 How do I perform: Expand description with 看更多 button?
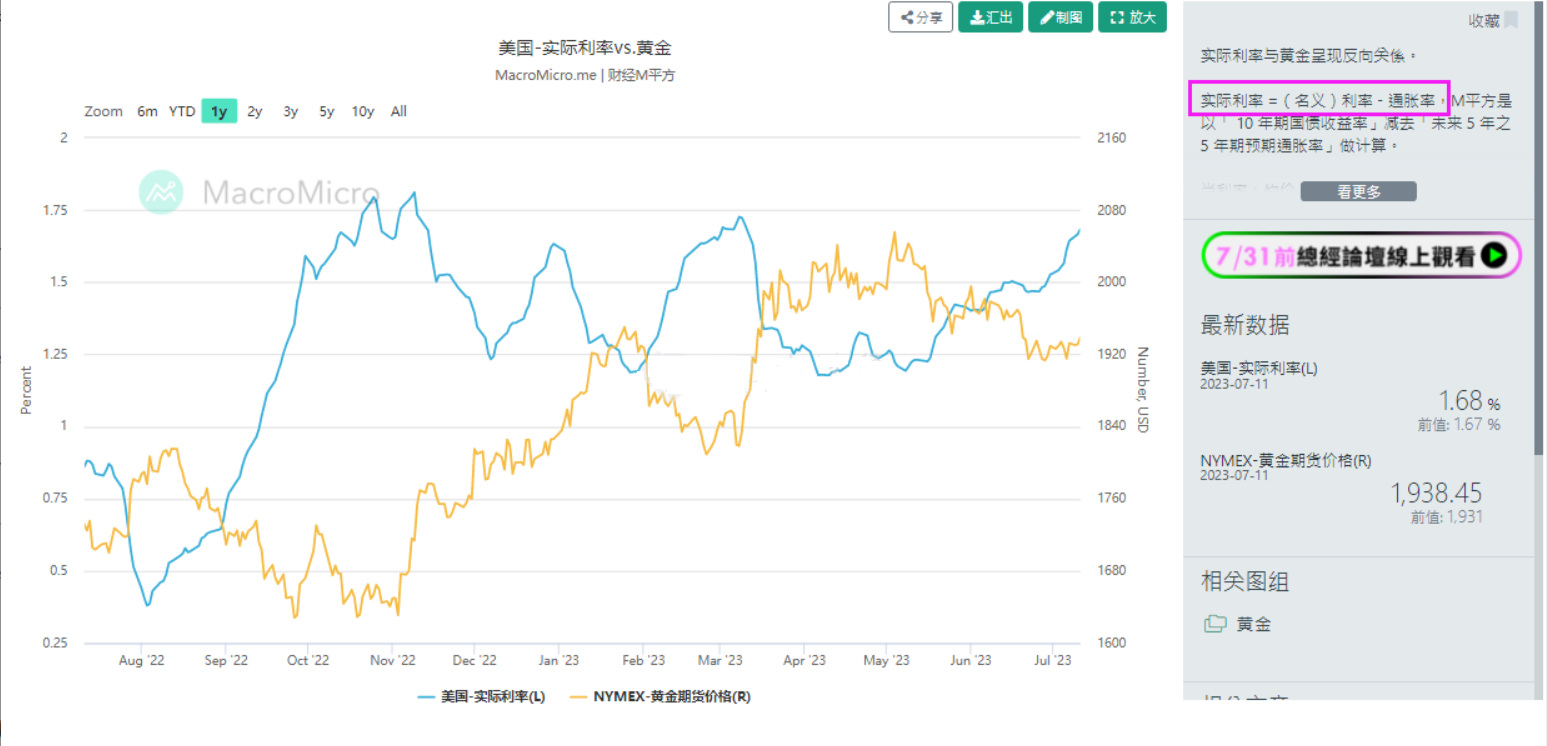(1358, 191)
